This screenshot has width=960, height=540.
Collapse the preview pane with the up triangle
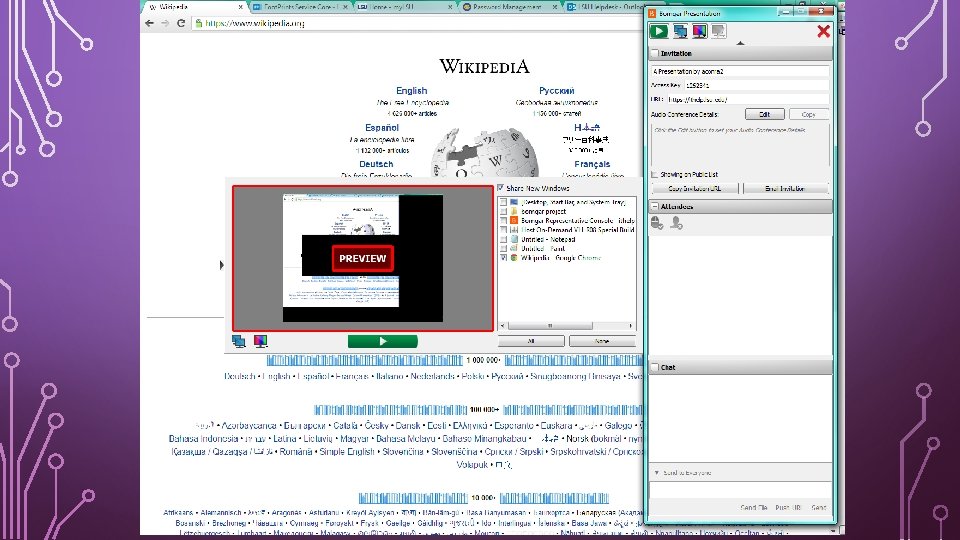740,43
